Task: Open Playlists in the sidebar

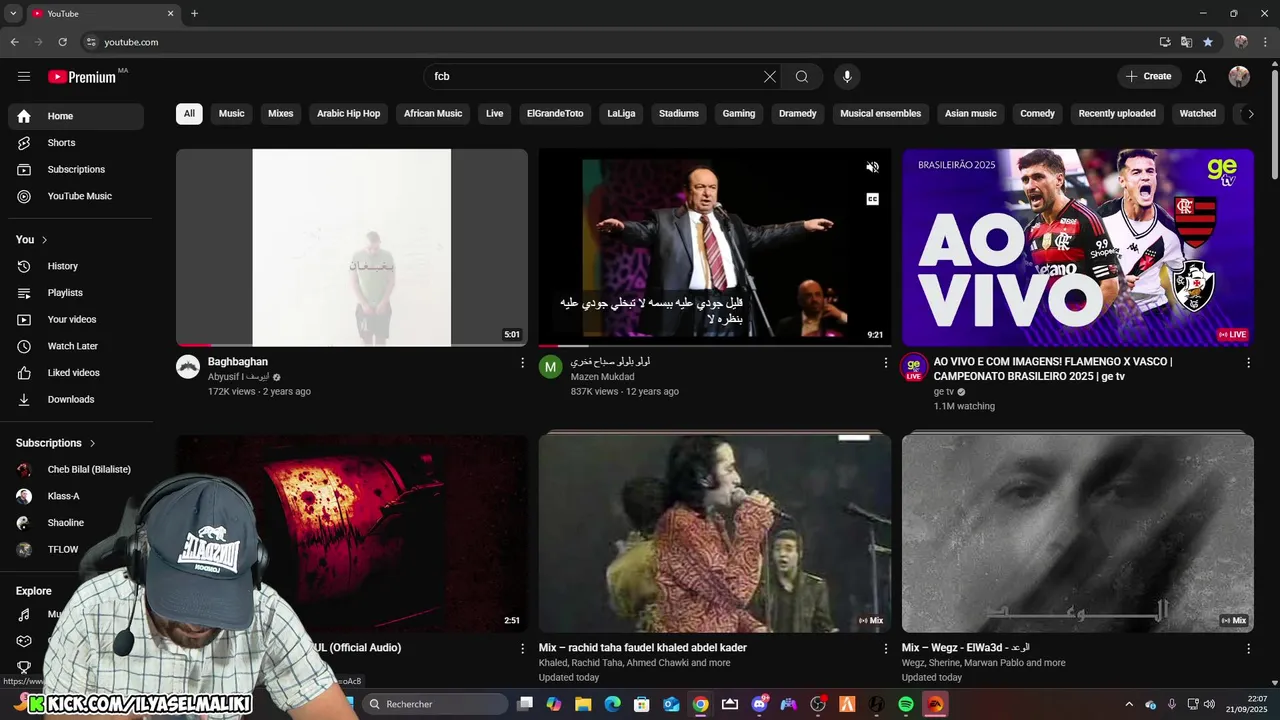Action: point(76,293)
